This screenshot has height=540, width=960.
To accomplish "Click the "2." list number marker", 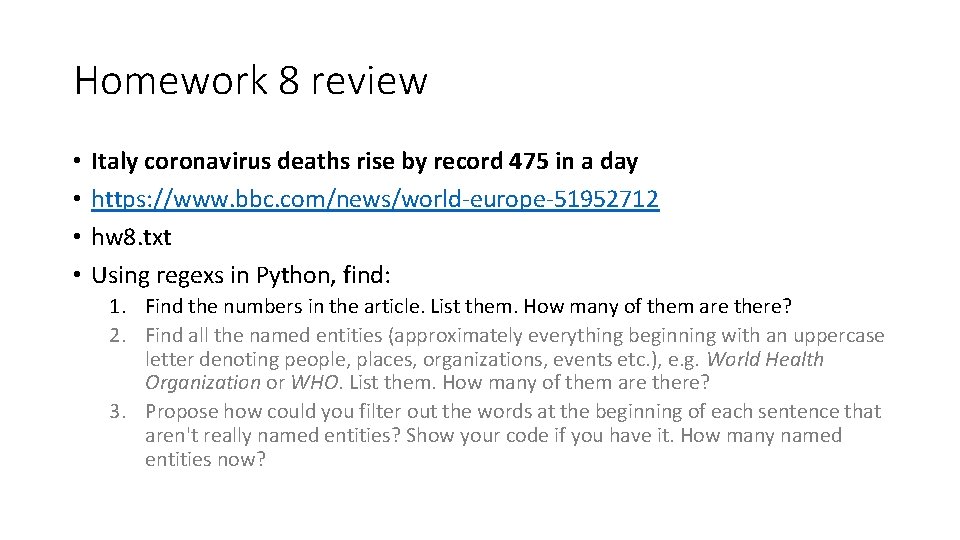I will (118, 336).
